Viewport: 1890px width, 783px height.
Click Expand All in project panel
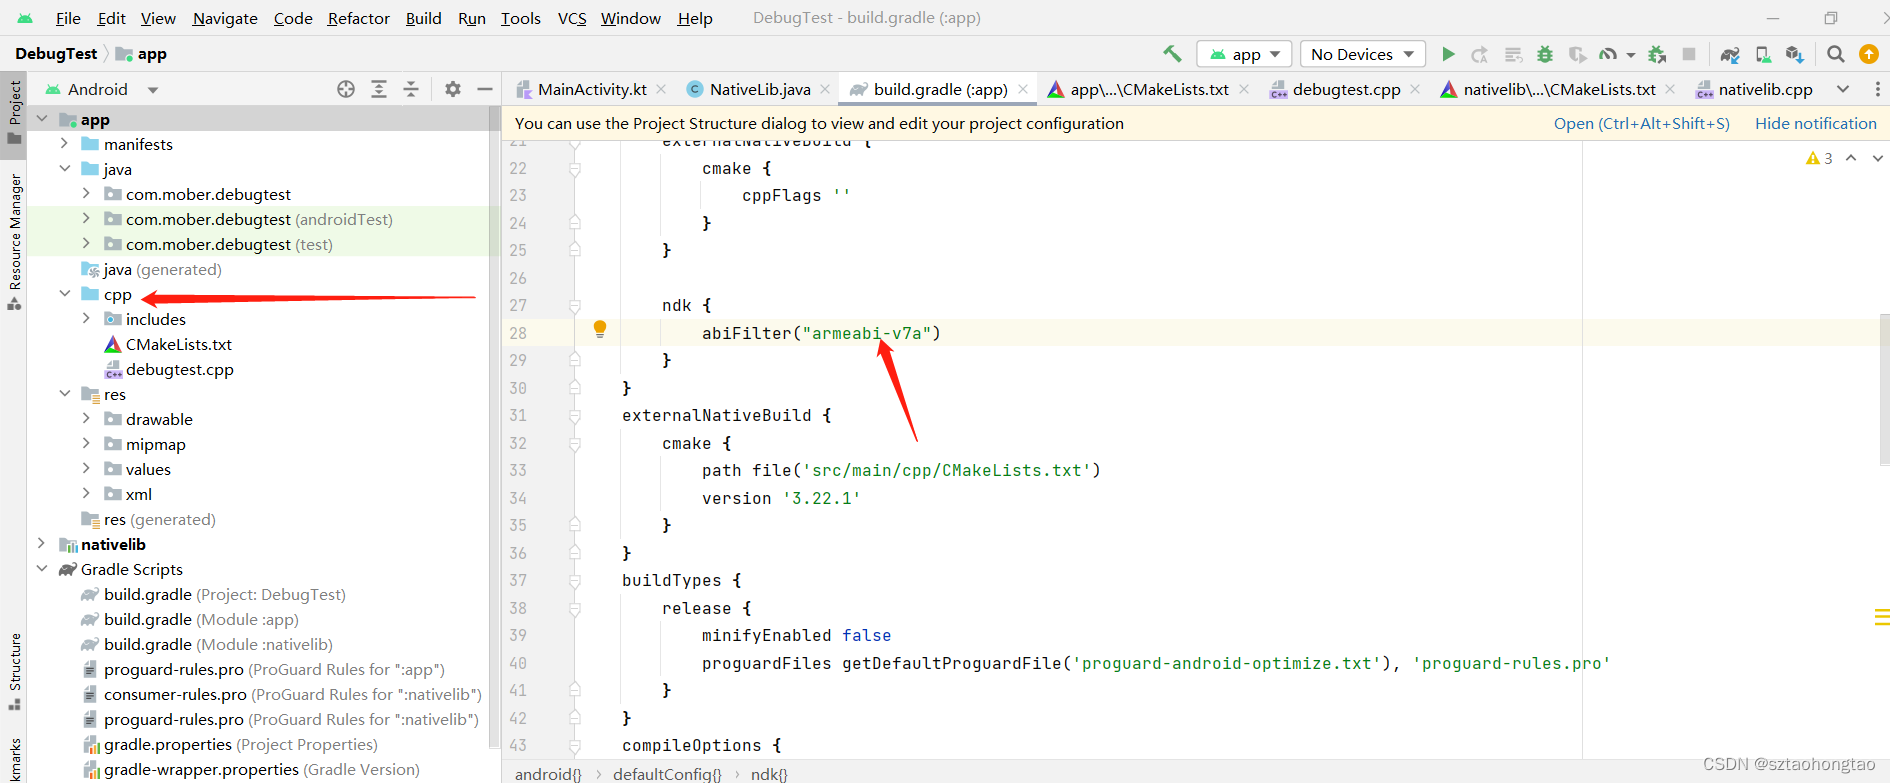[379, 89]
